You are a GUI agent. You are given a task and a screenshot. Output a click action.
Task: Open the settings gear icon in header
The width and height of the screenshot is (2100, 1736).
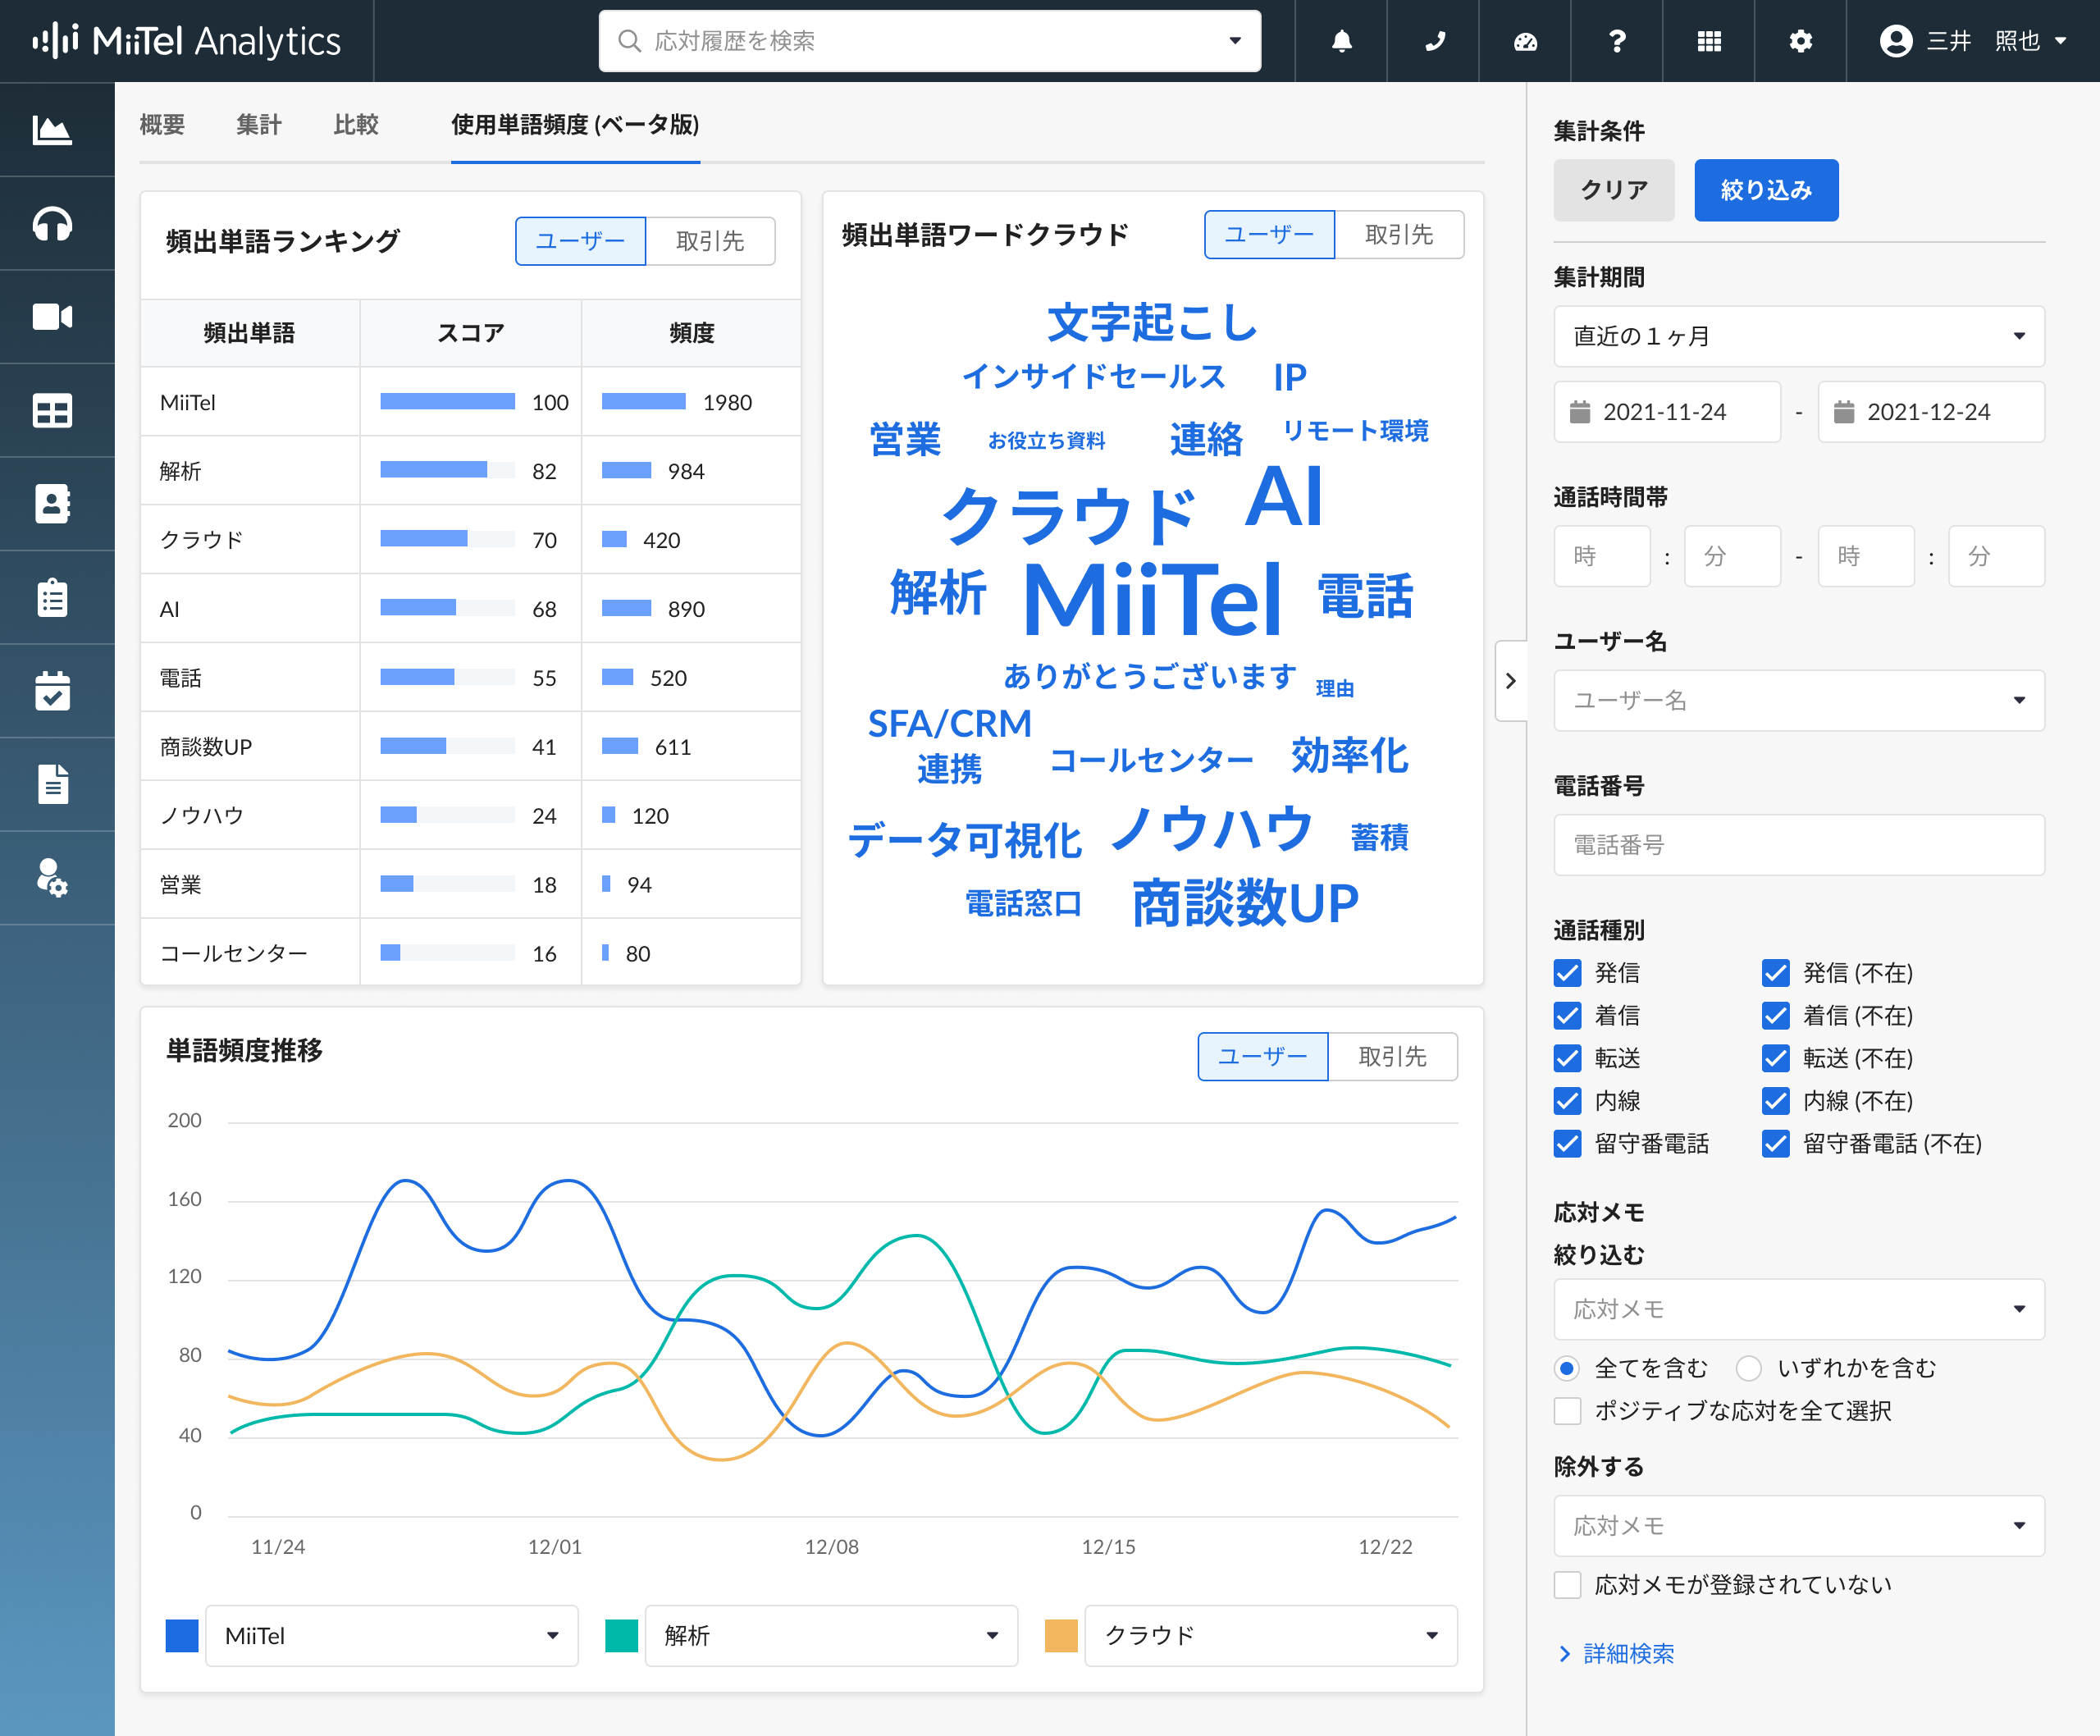[x=1801, y=41]
